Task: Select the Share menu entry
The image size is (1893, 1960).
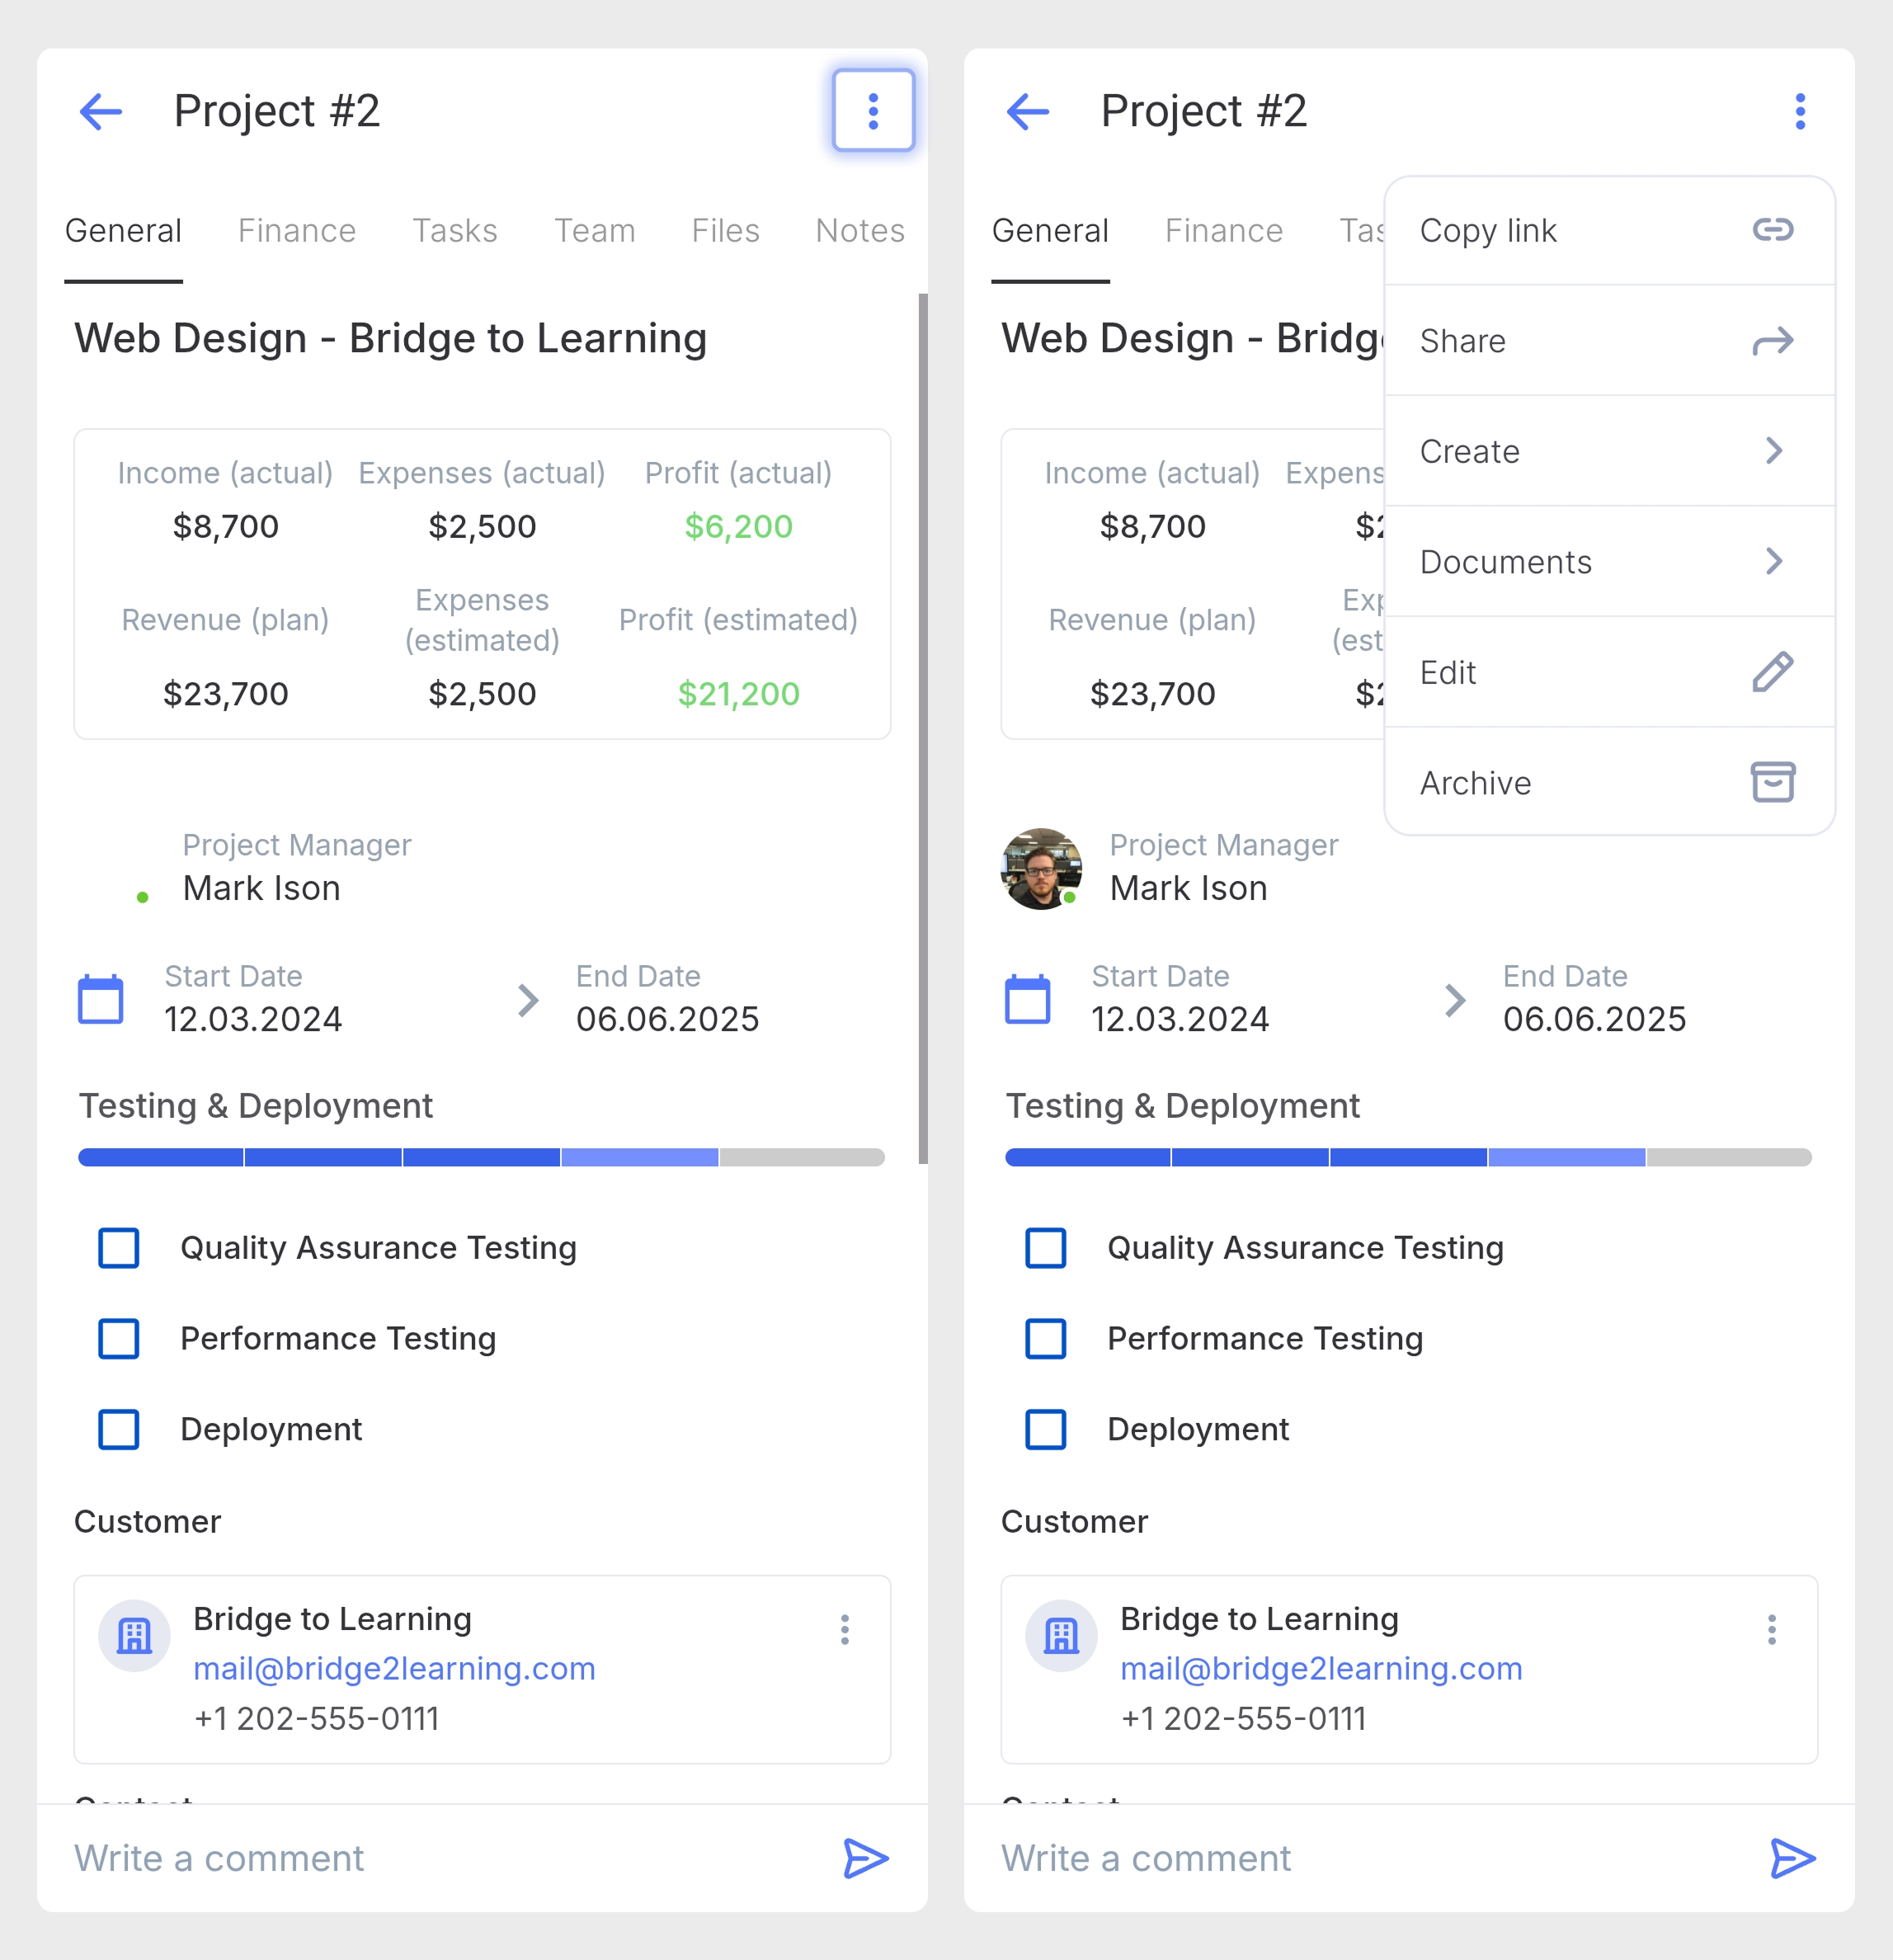Action: (x=1609, y=341)
